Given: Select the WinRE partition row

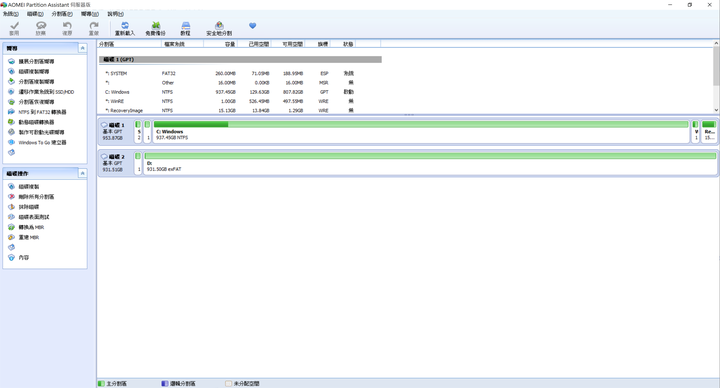Looking at the screenshot, I should coord(240,101).
